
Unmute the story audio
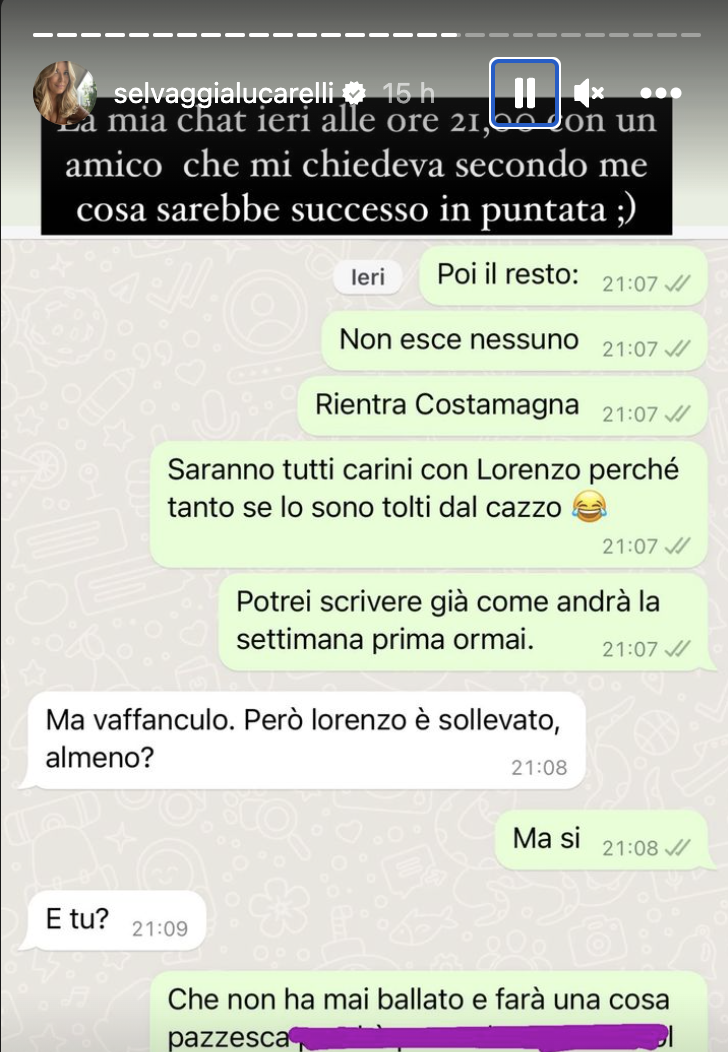click(x=589, y=93)
